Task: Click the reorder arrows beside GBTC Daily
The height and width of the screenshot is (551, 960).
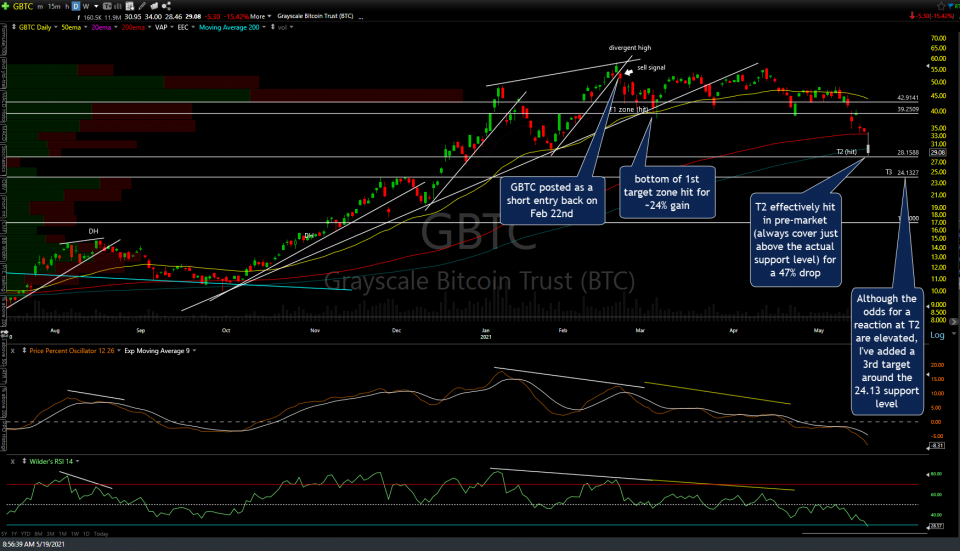Action: (13, 27)
